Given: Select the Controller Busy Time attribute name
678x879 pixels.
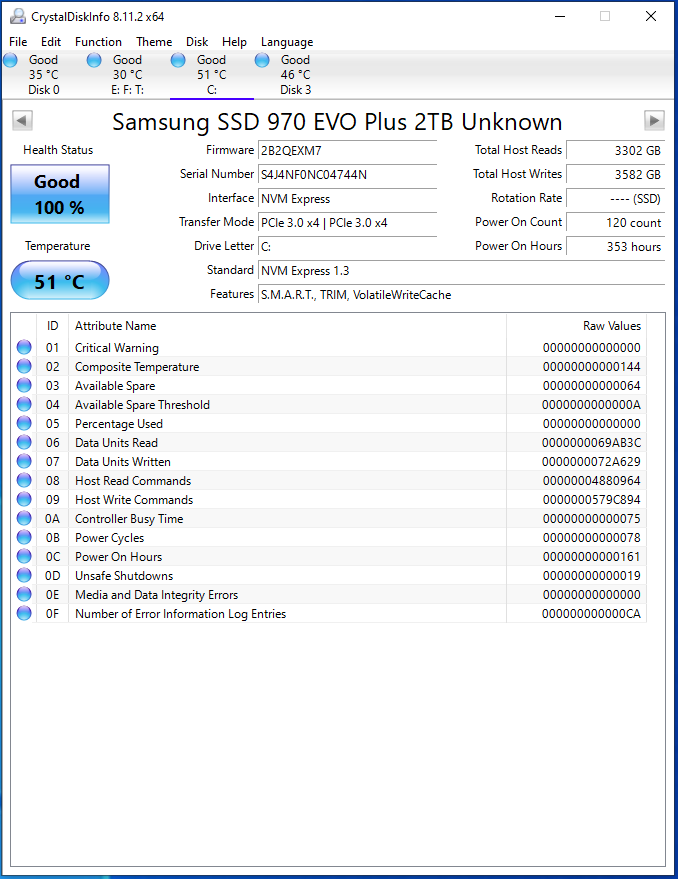Looking at the screenshot, I should click(129, 519).
